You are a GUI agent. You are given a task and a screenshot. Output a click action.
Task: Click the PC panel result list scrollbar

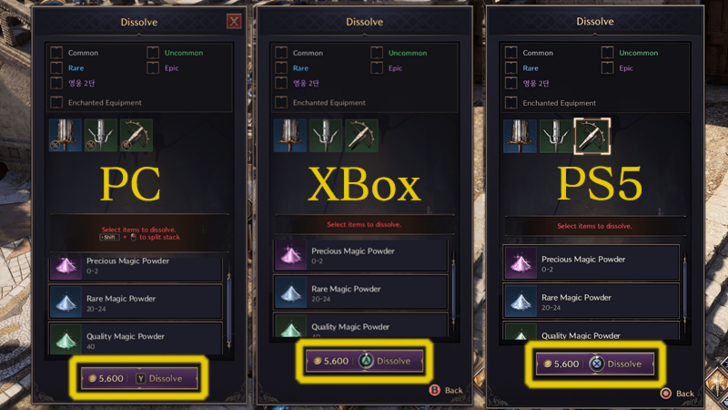[x=228, y=310]
